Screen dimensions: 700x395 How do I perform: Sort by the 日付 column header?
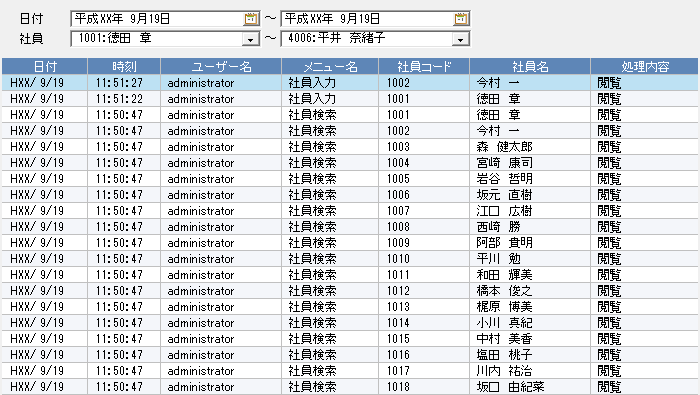click(x=45, y=67)
